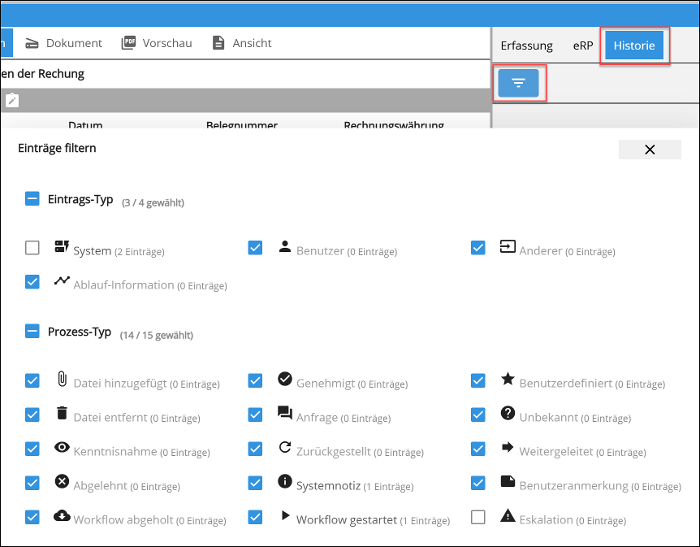Uncheck the Anfrage checkbox

point(255,415)
